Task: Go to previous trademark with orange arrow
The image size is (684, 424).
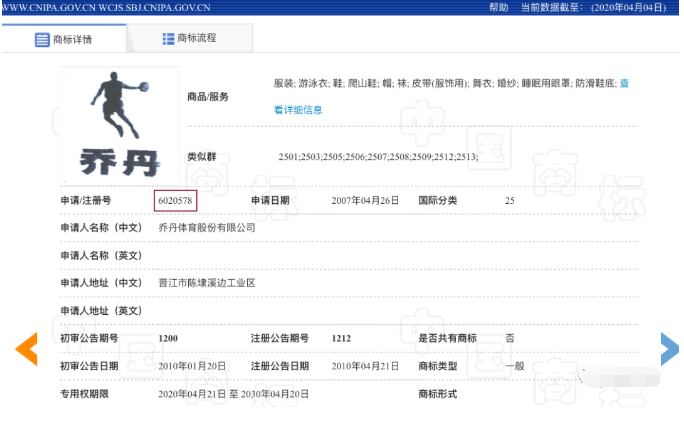Action: (x=27, y=349)
